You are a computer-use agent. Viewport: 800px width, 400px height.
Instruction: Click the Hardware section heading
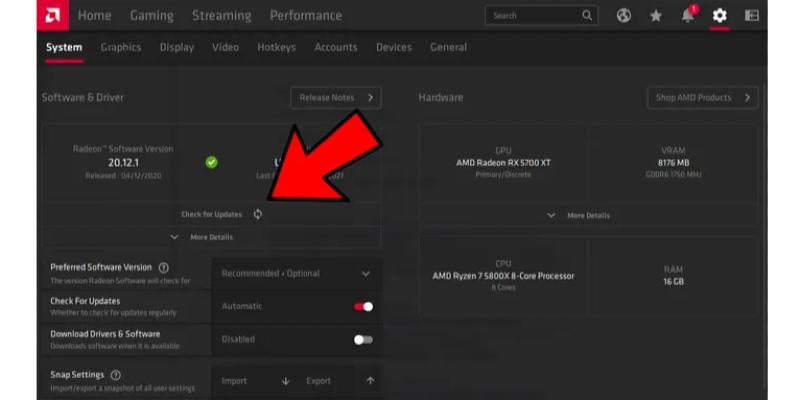(441, 97)
